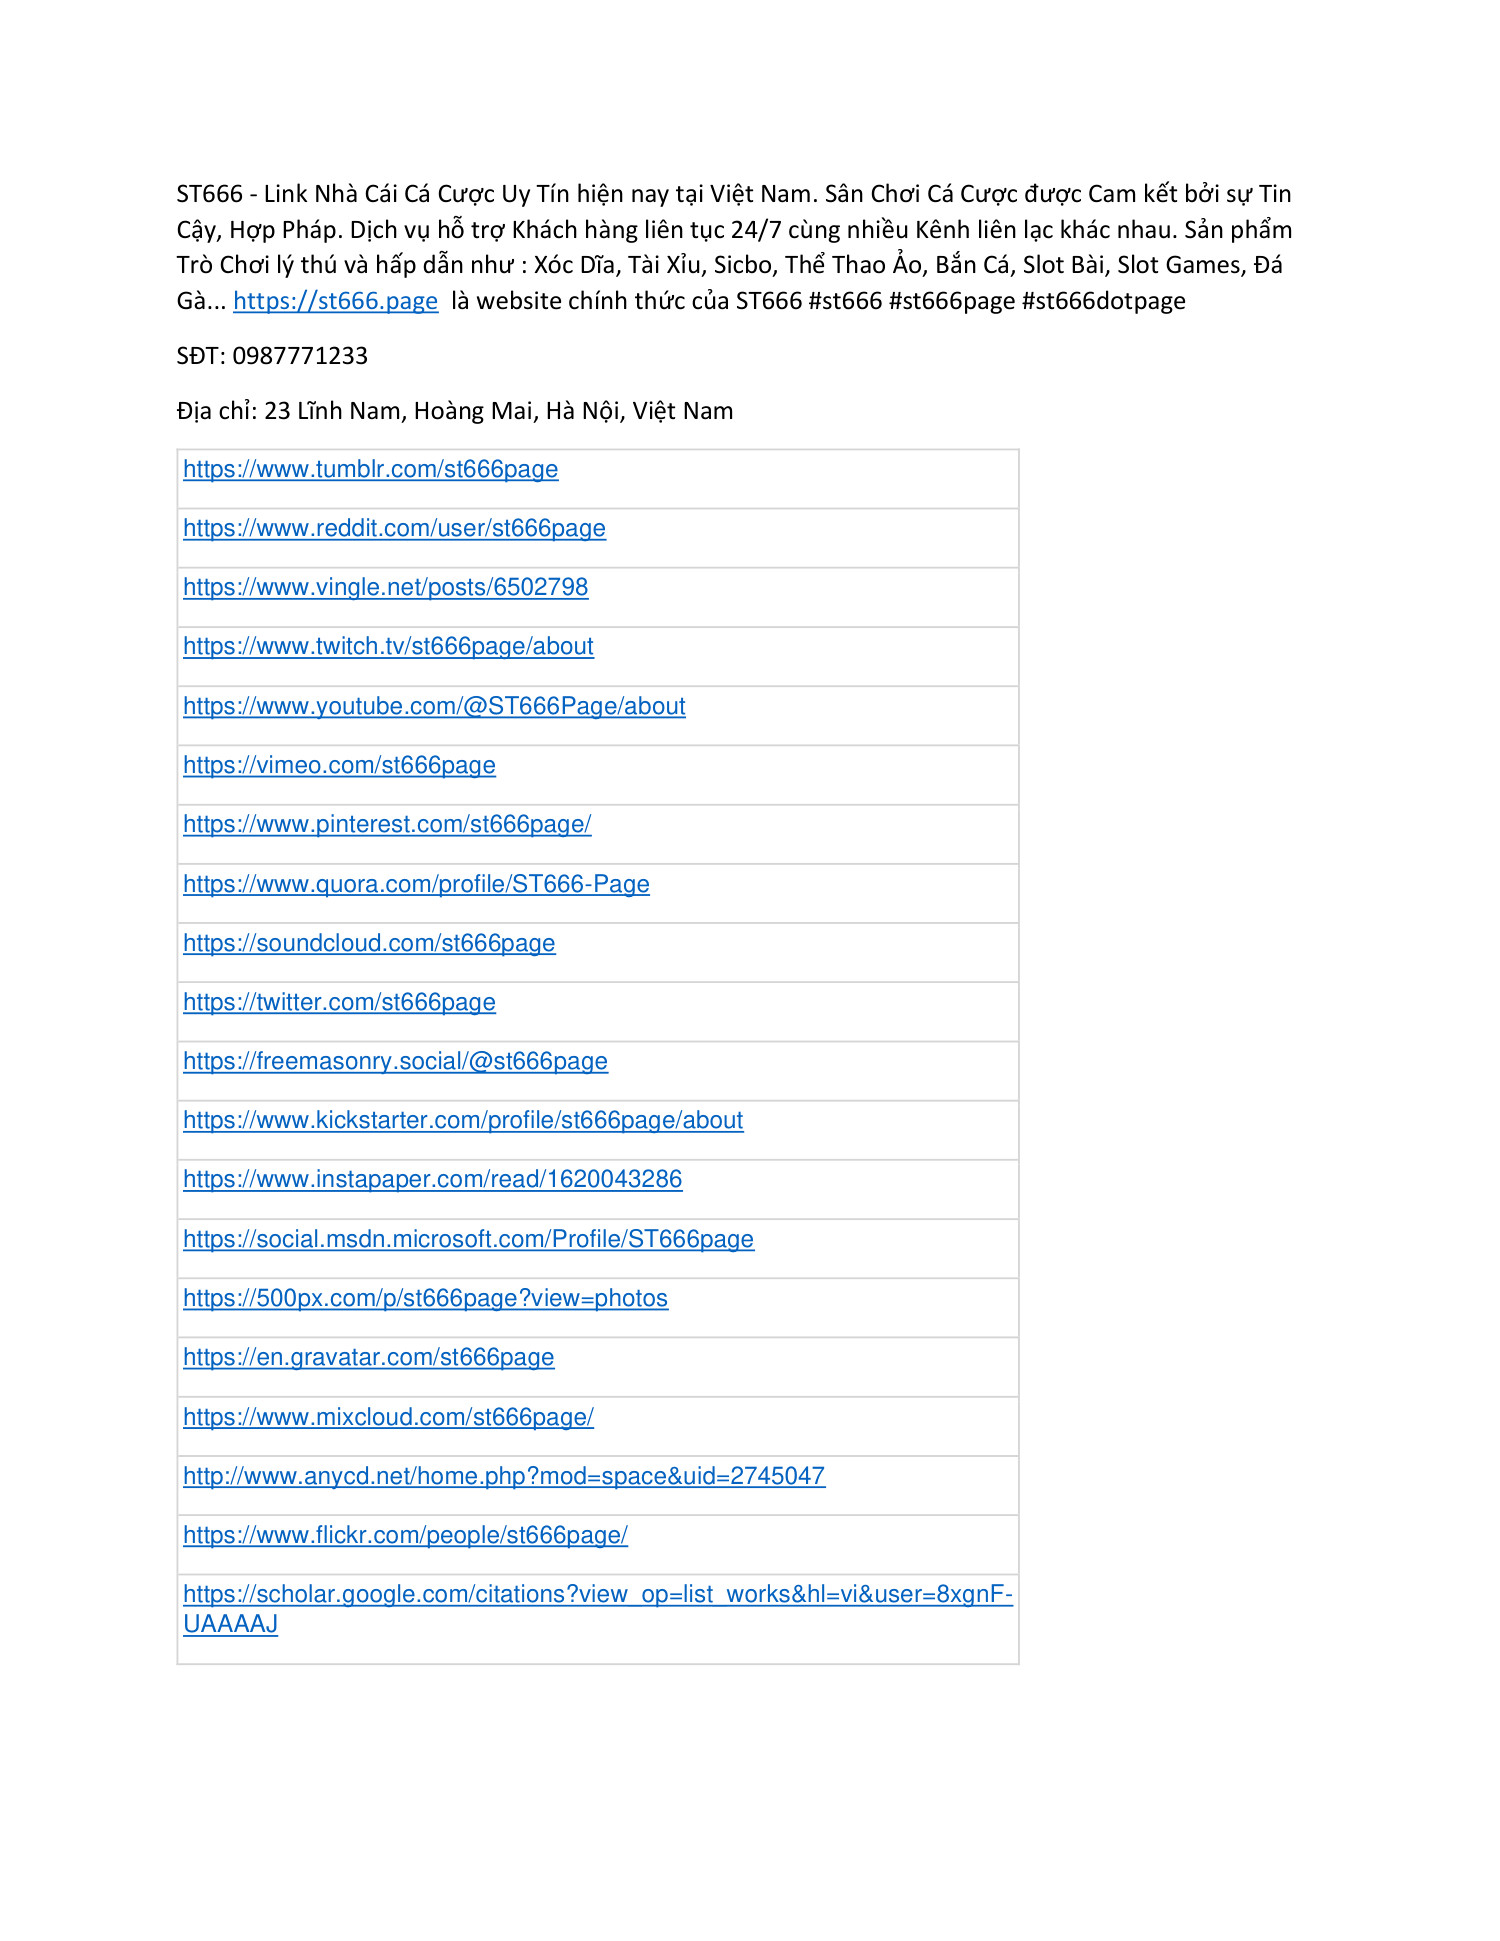Click the Twitter st666page link
The width and height of the screenshot is (1500, 1941).
[339, 1002]
